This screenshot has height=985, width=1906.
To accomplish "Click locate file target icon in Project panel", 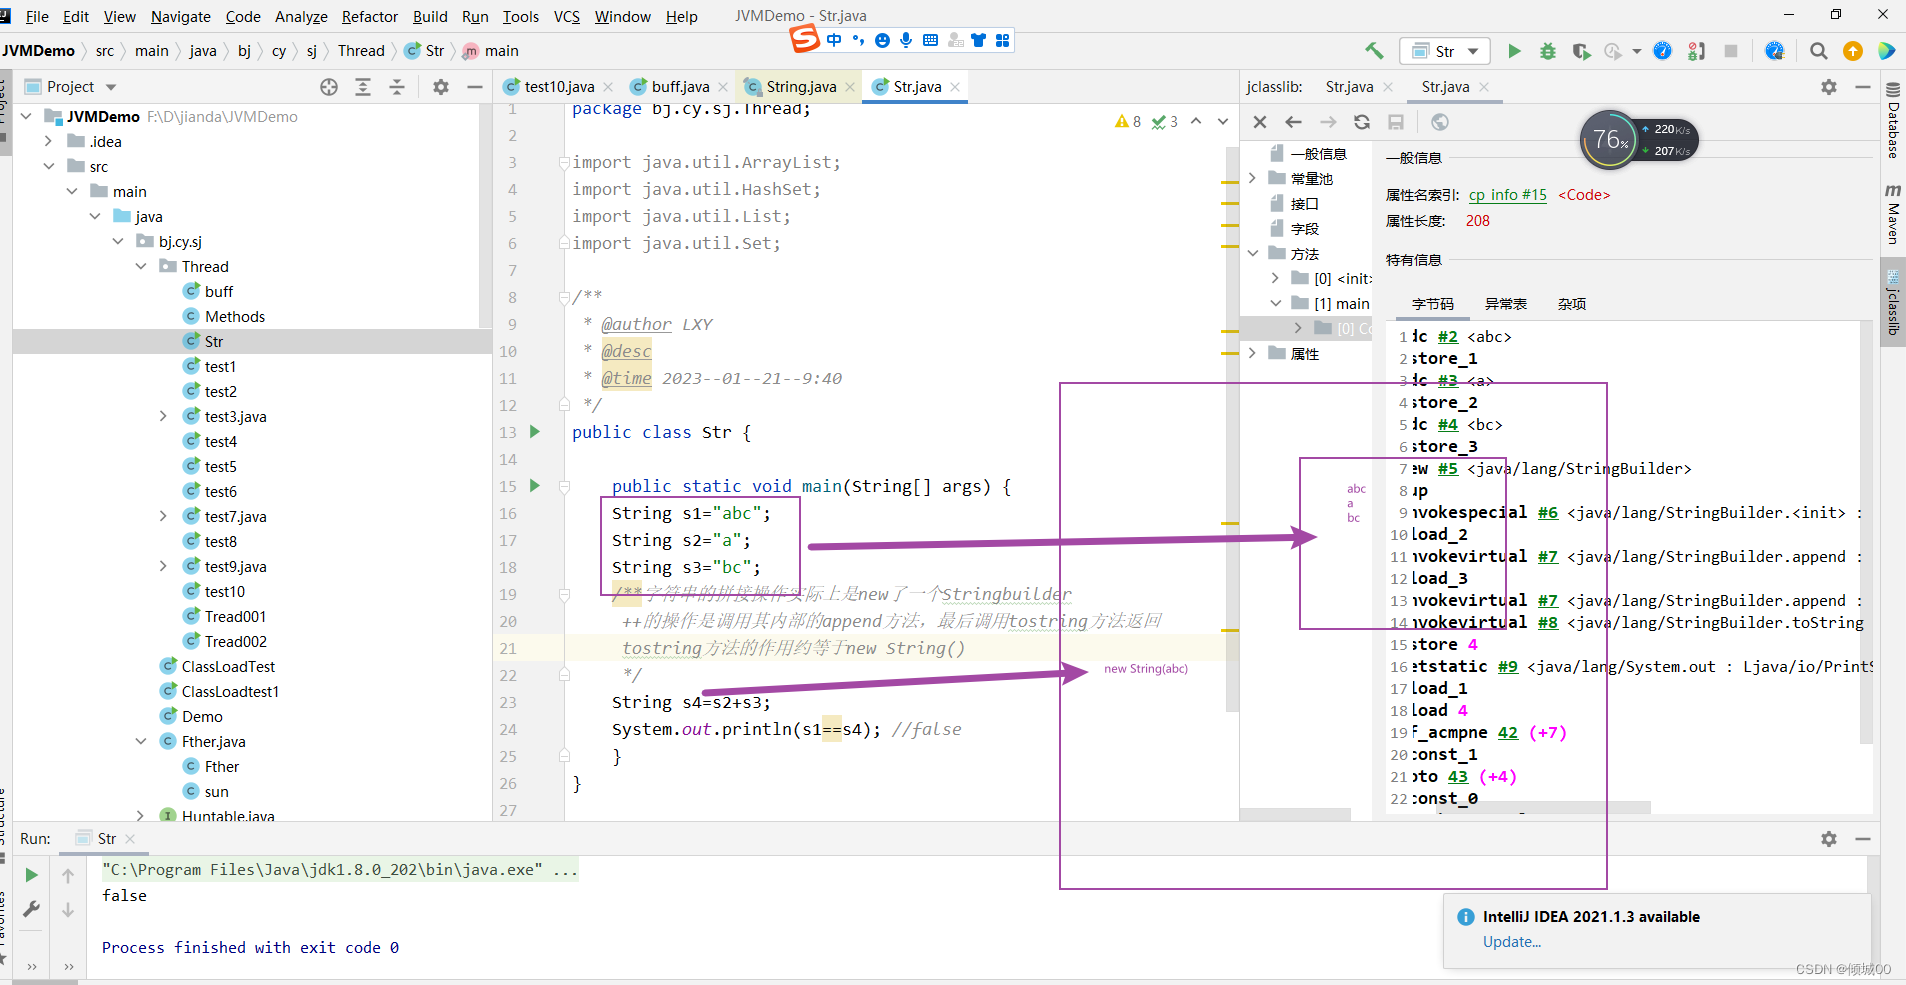I will (329, 87).
